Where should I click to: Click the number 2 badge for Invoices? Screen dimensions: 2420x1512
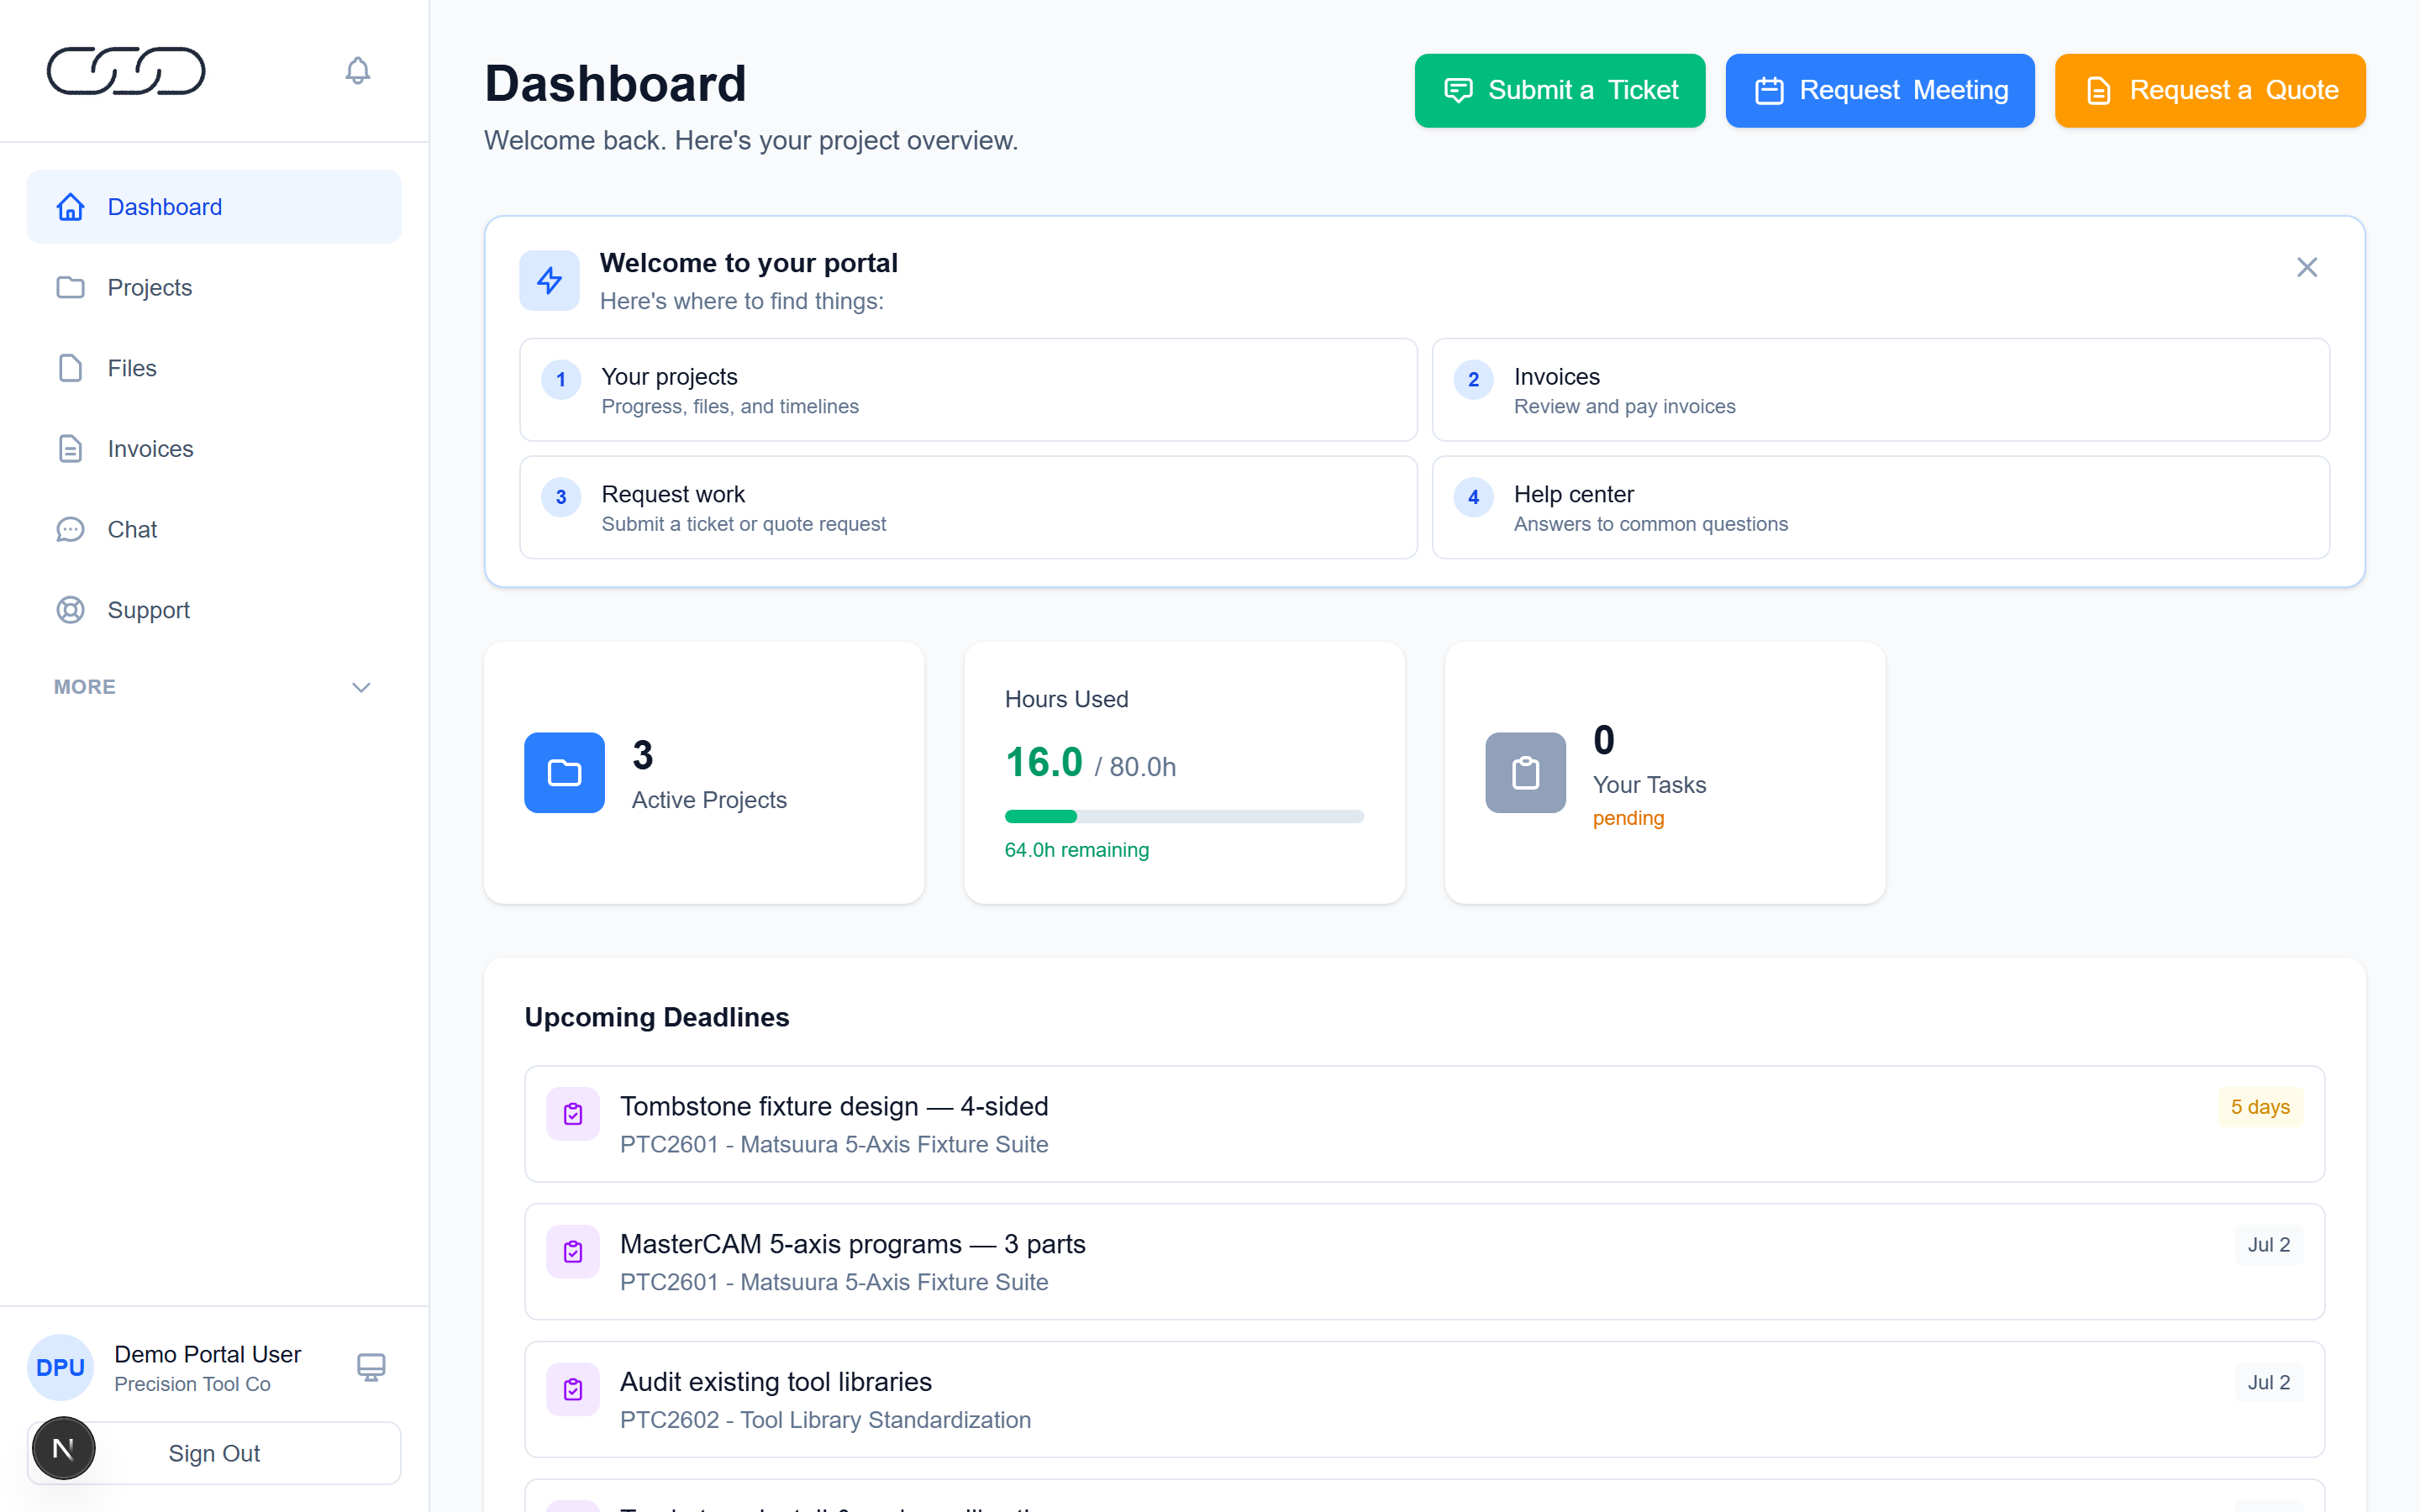[x=1473, y=380]
